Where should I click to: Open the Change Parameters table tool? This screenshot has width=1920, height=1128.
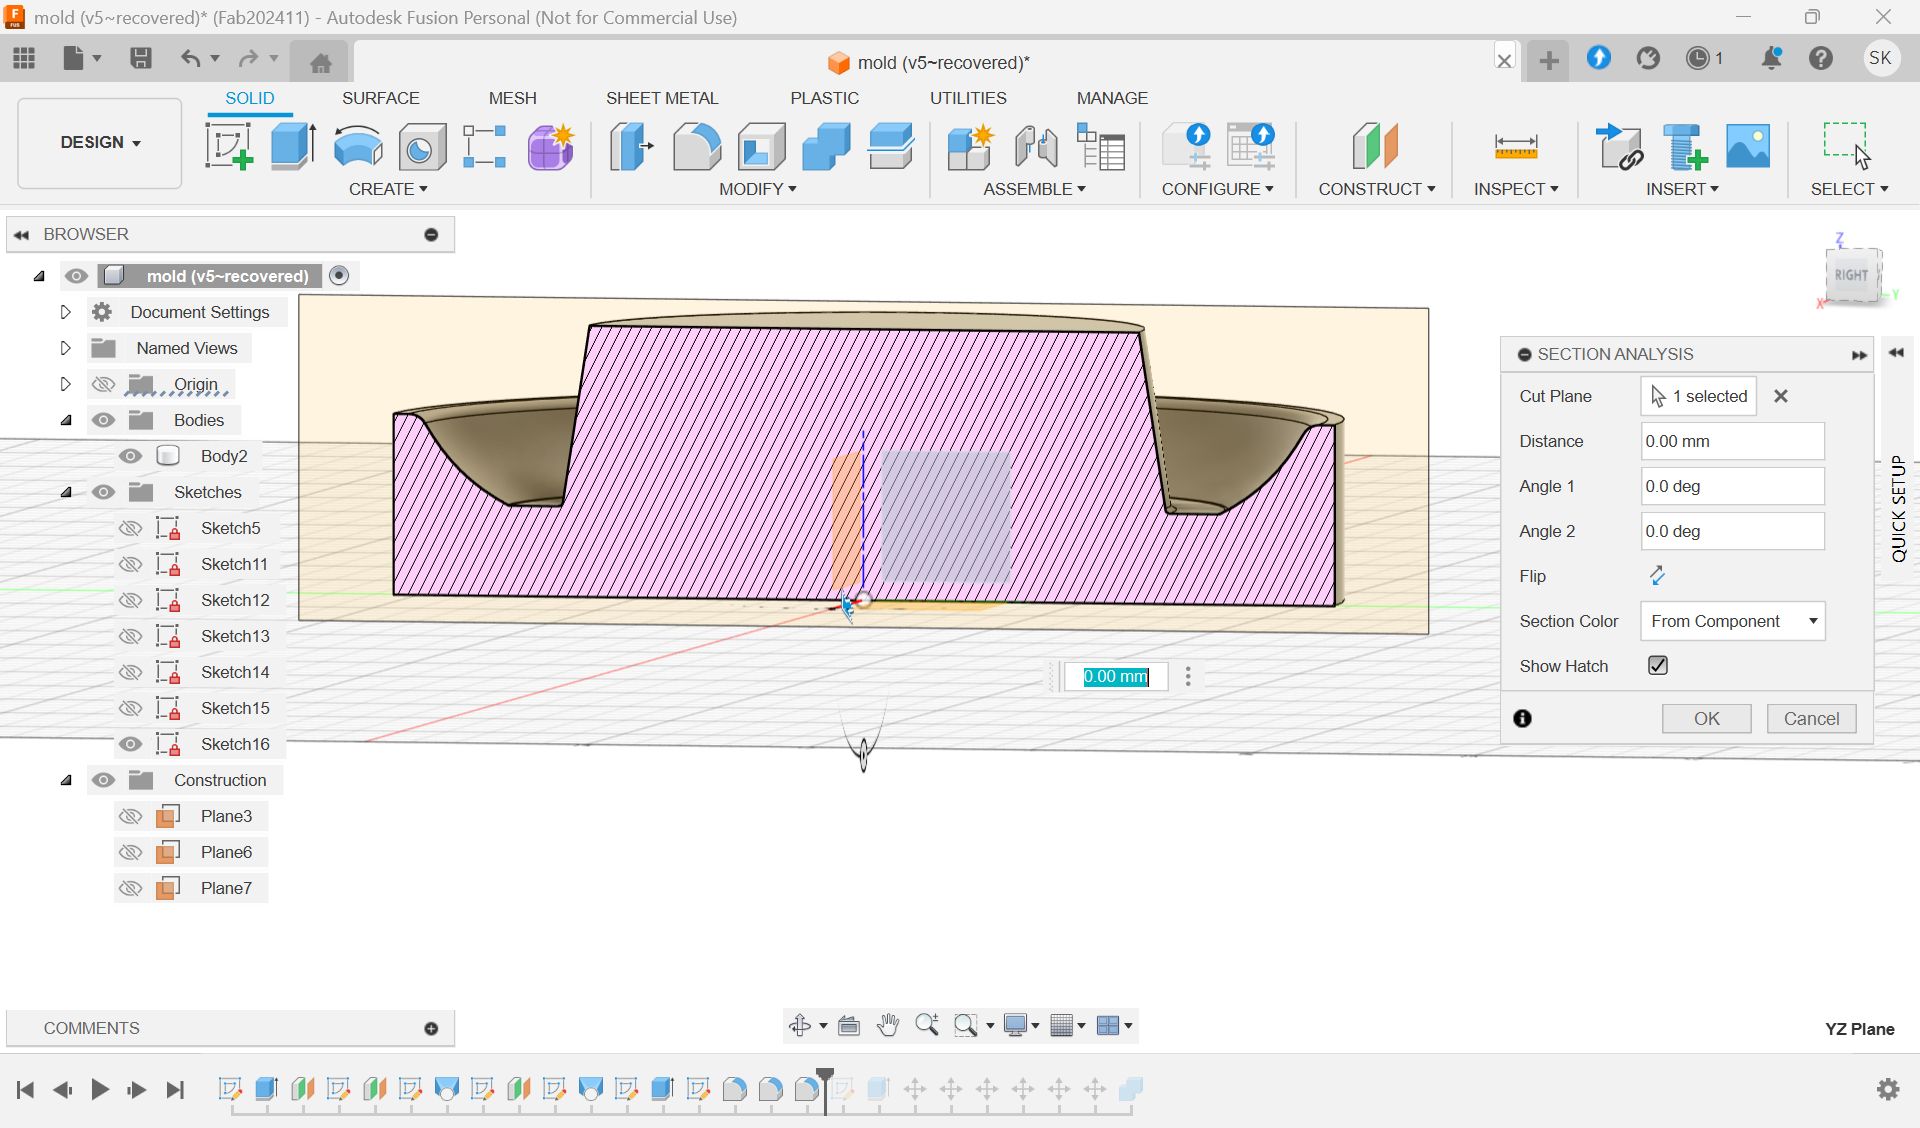pos(1100,146)
